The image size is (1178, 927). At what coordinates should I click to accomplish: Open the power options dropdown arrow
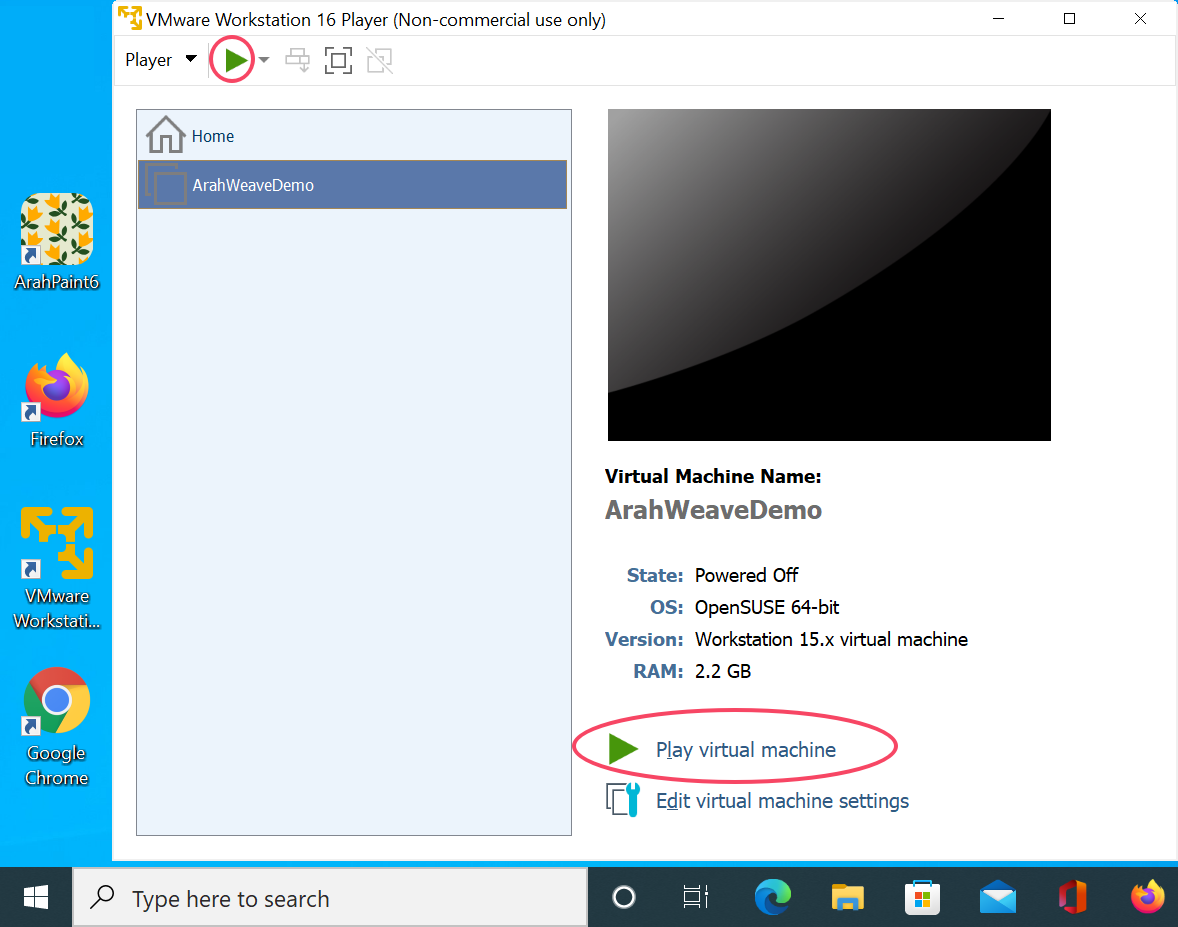point(264,60)
